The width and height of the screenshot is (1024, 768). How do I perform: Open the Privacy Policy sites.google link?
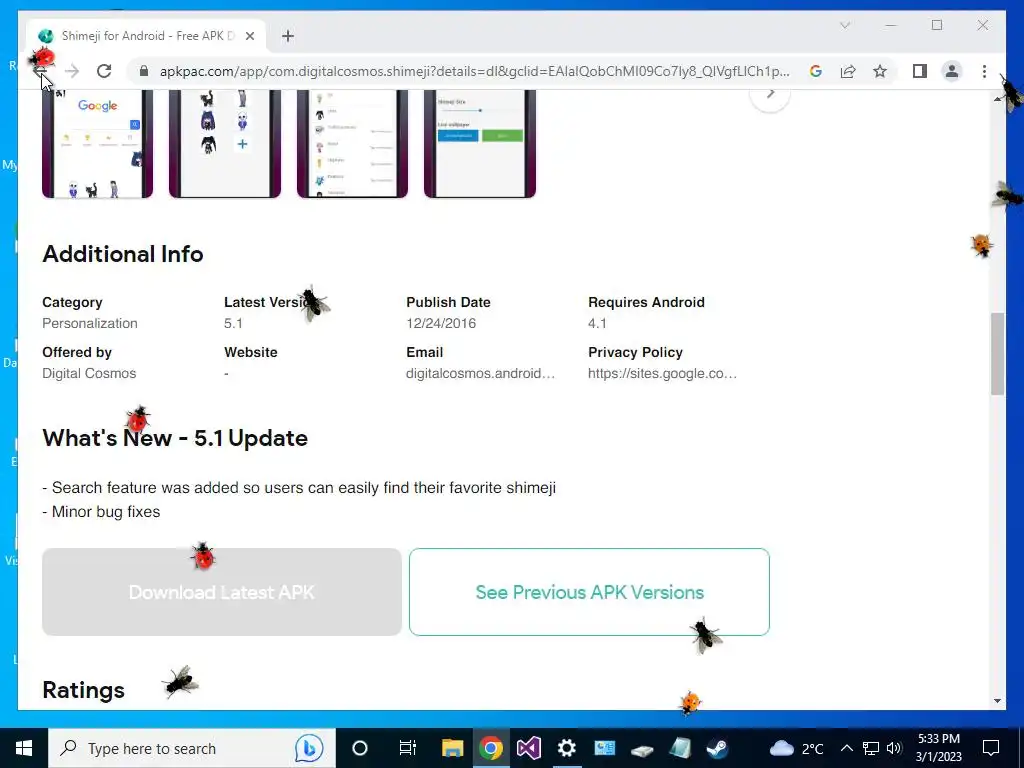(662, 374)
